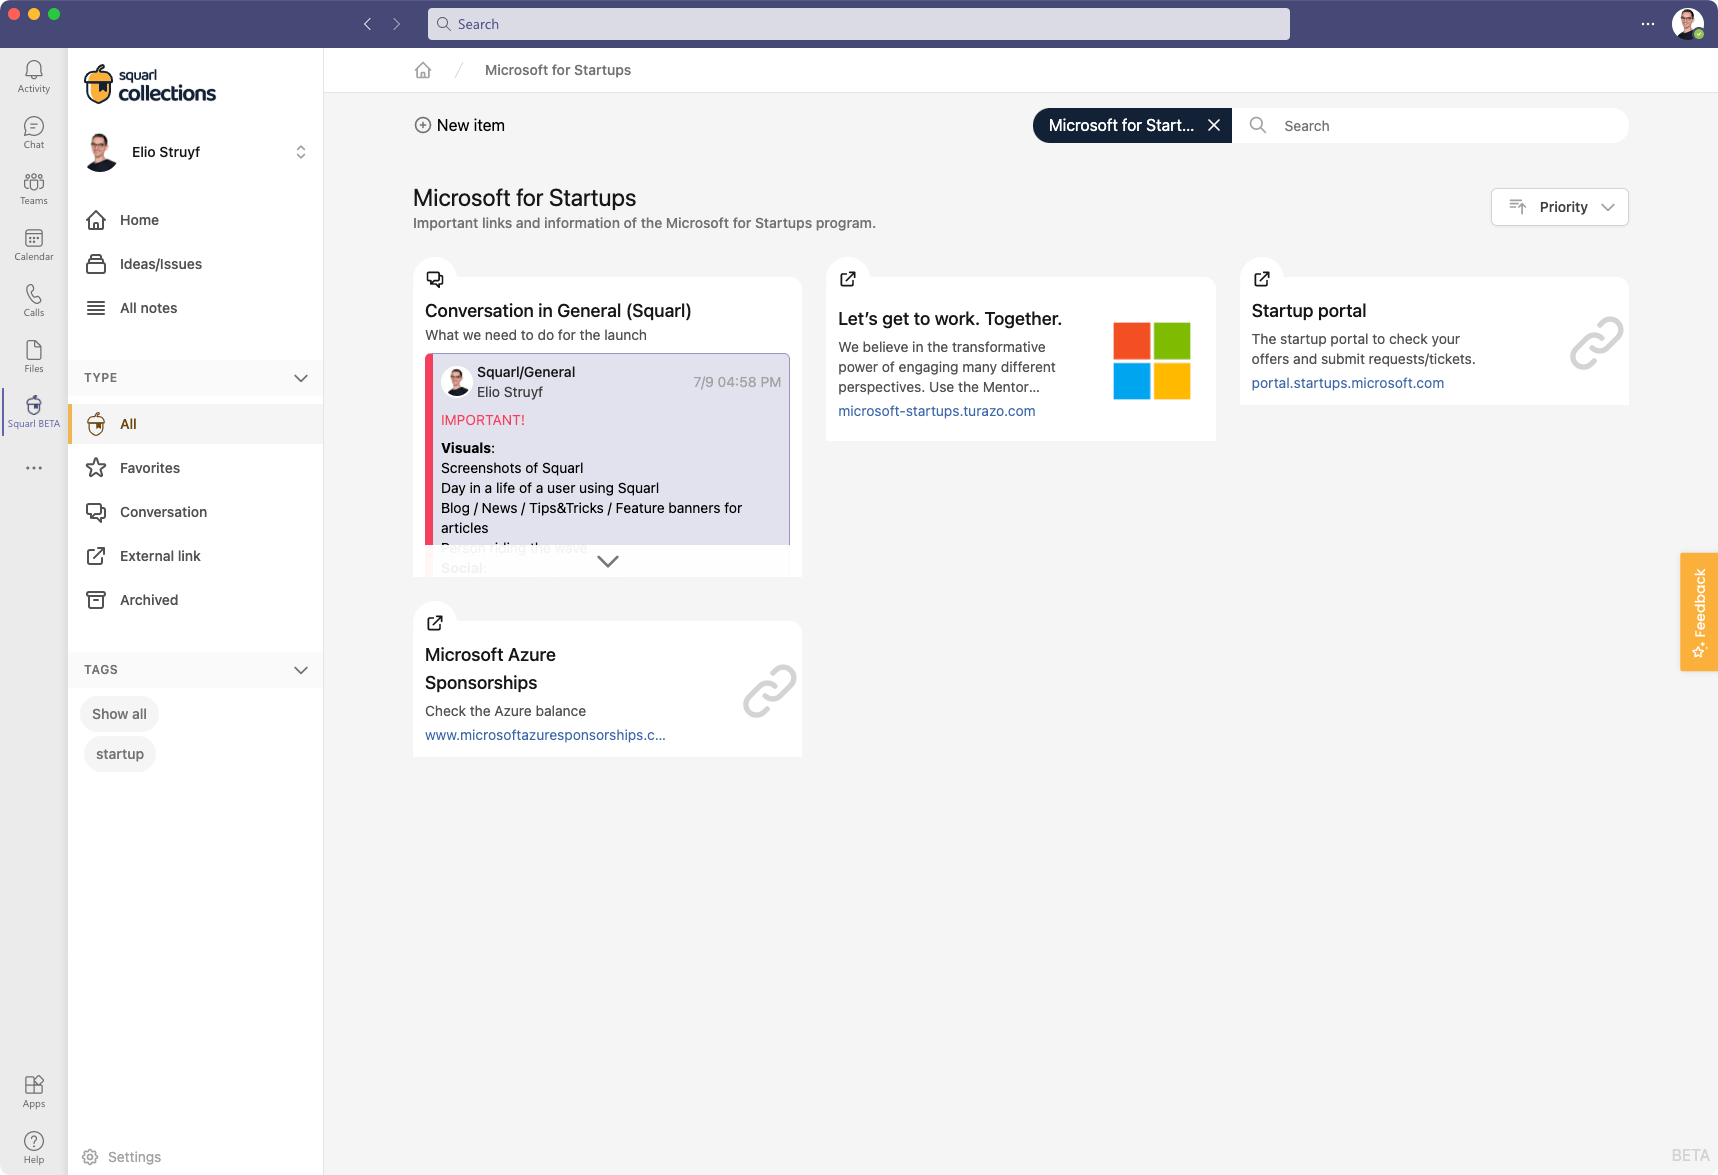Add a New item
The image size is (1718, 1175).
(460, 125)
